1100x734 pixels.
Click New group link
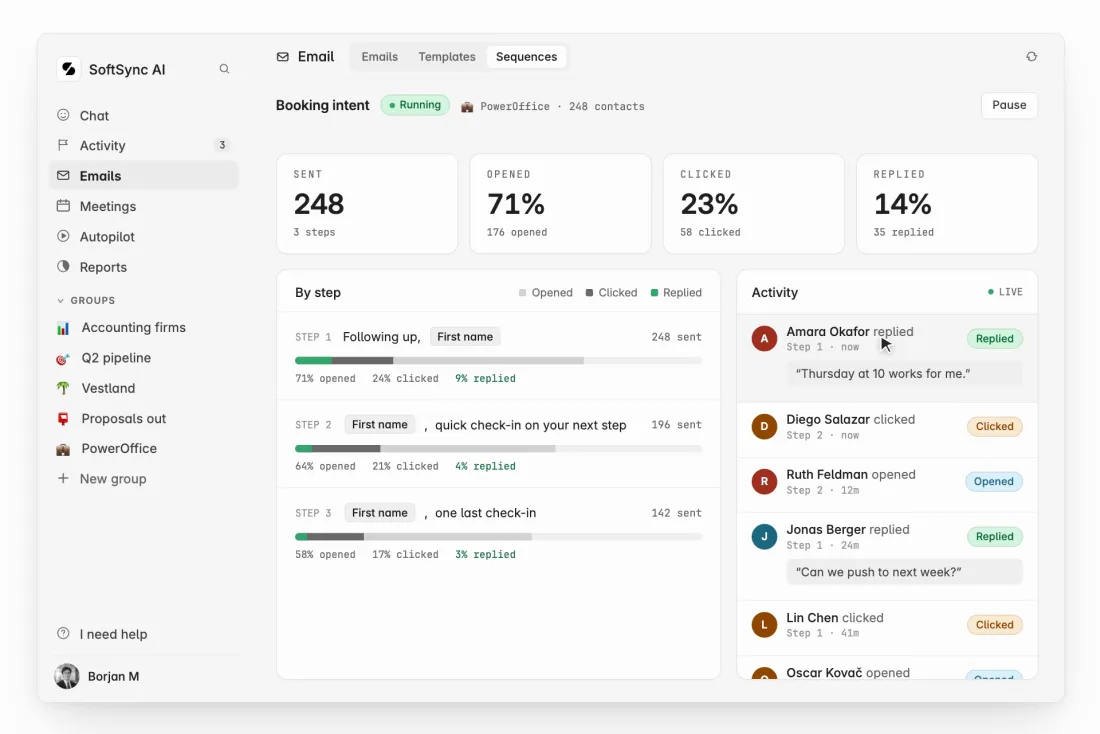coord(113,479)
